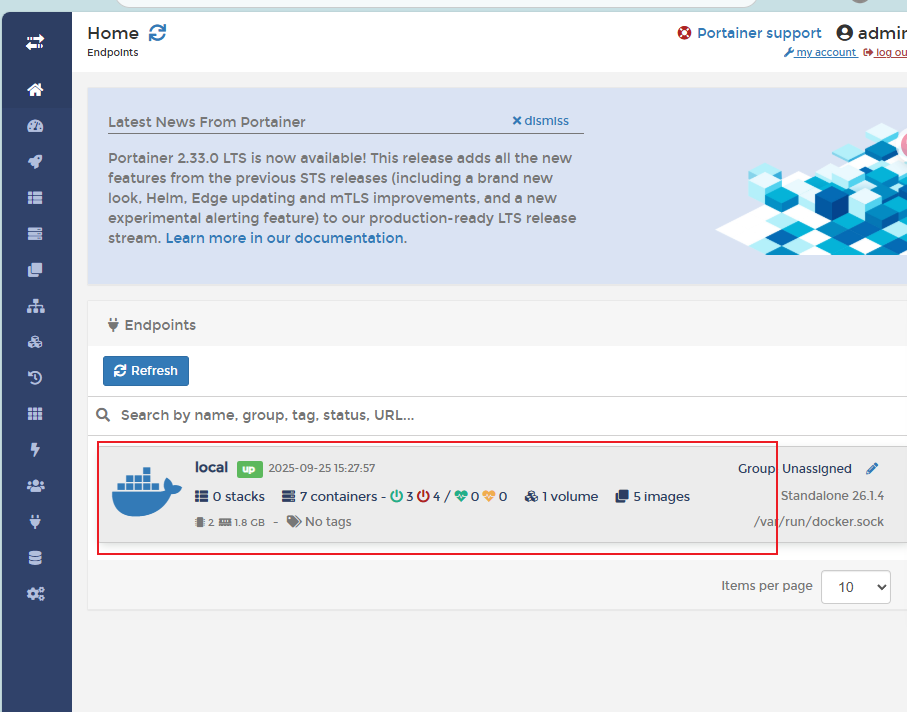Click the 0 stacks count

[x=230, y=496]
